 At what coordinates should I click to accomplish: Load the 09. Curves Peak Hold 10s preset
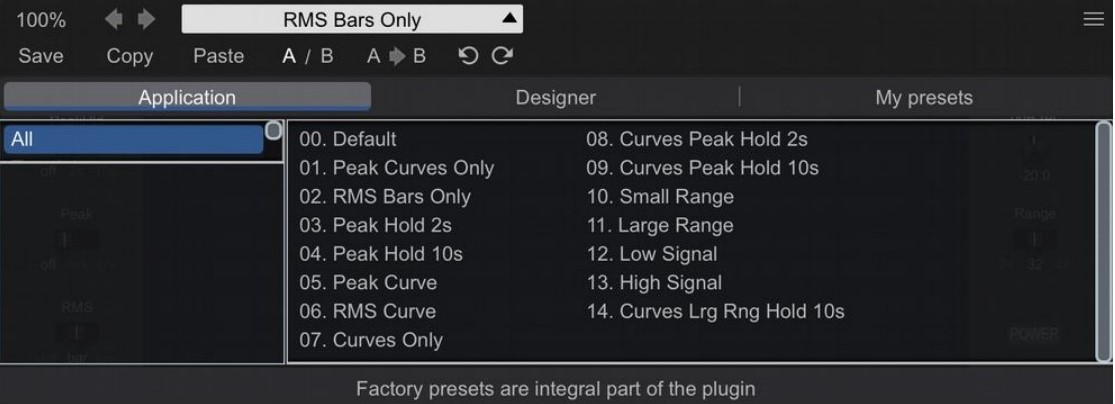(x=702, y=168)
